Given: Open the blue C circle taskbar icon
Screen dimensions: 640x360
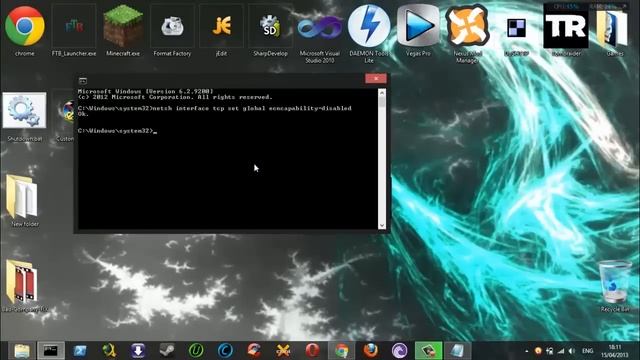Looking at the screenshot, I should pyautogui.click(x=225, y=351).
